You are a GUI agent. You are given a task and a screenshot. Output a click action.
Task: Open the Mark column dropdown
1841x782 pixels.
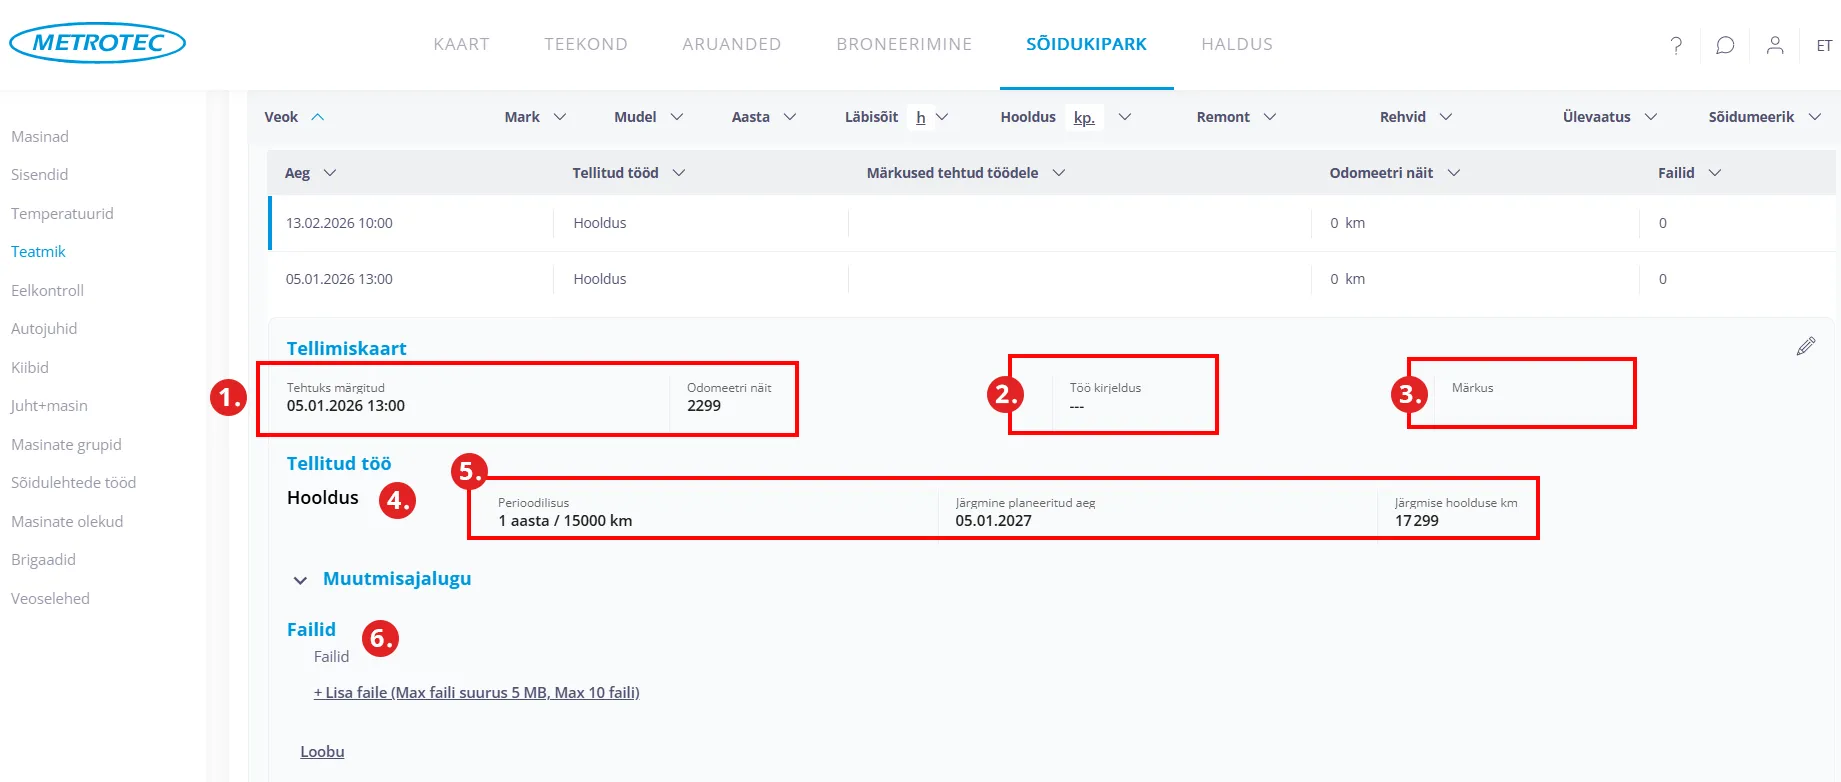pos(560,117)
